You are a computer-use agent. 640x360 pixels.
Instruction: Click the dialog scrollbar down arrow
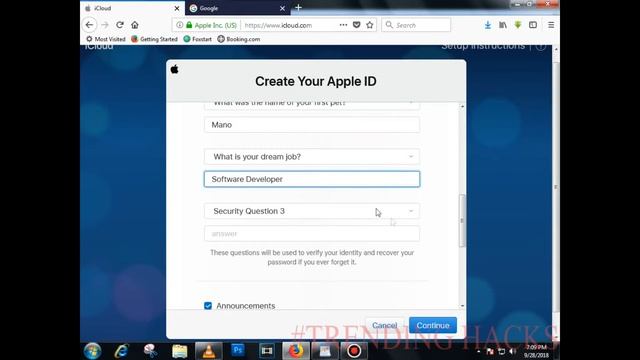(x=462, y=306)
